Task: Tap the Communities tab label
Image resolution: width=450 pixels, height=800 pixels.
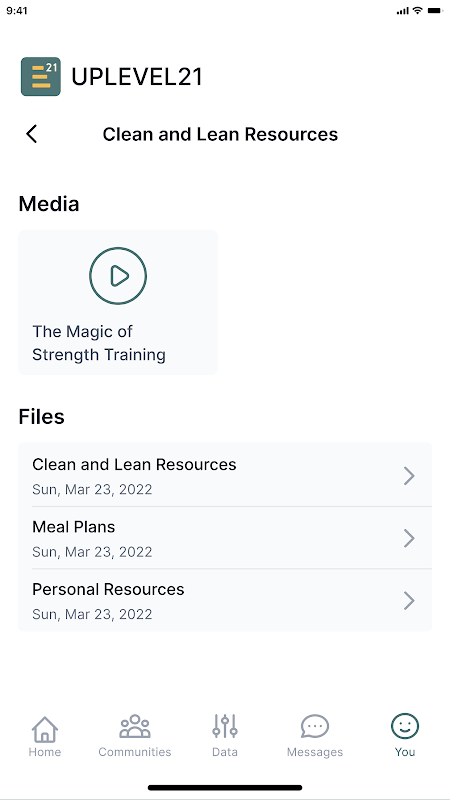Action: pos(135,752)
